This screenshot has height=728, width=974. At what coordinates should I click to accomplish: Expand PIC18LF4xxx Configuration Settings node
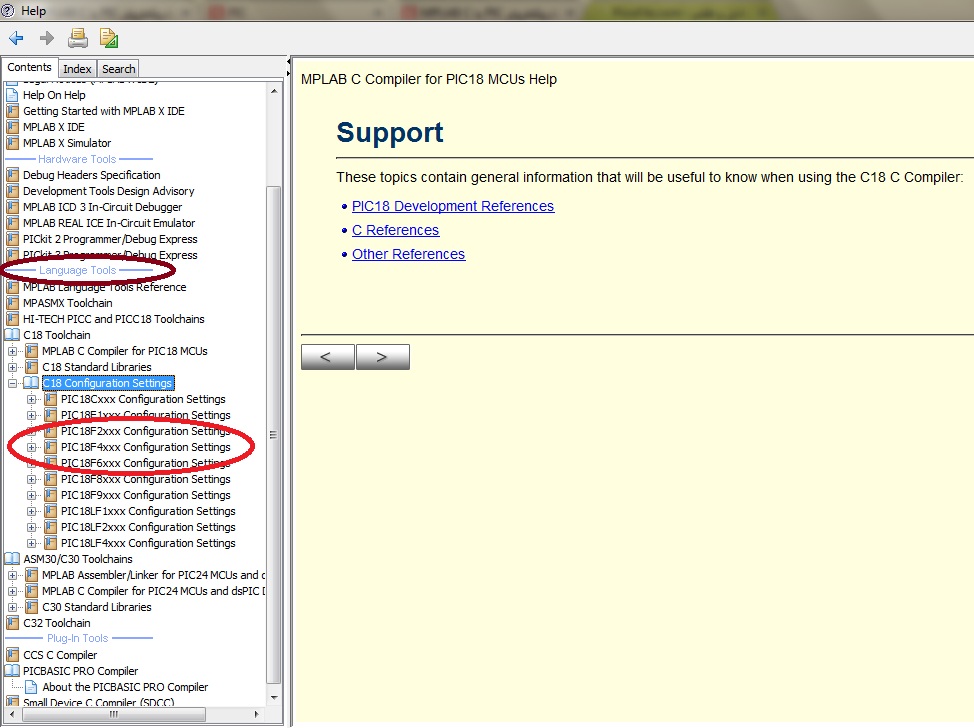click(x=32, y=544)
